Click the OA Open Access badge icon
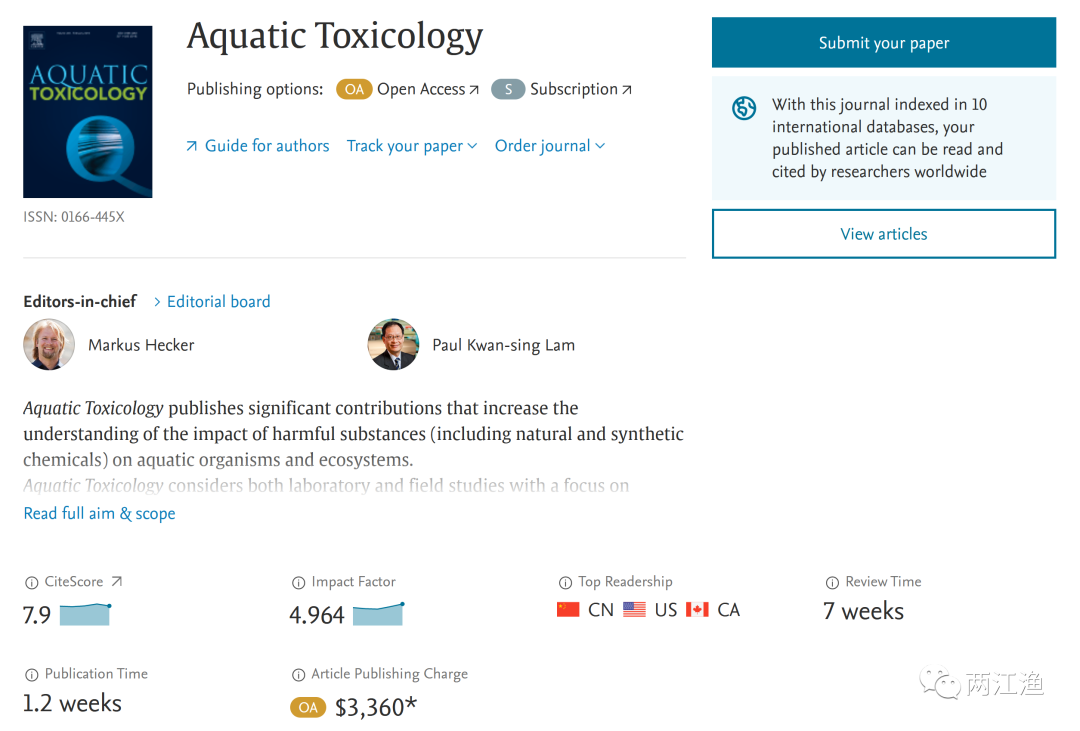 pos(354,90)
